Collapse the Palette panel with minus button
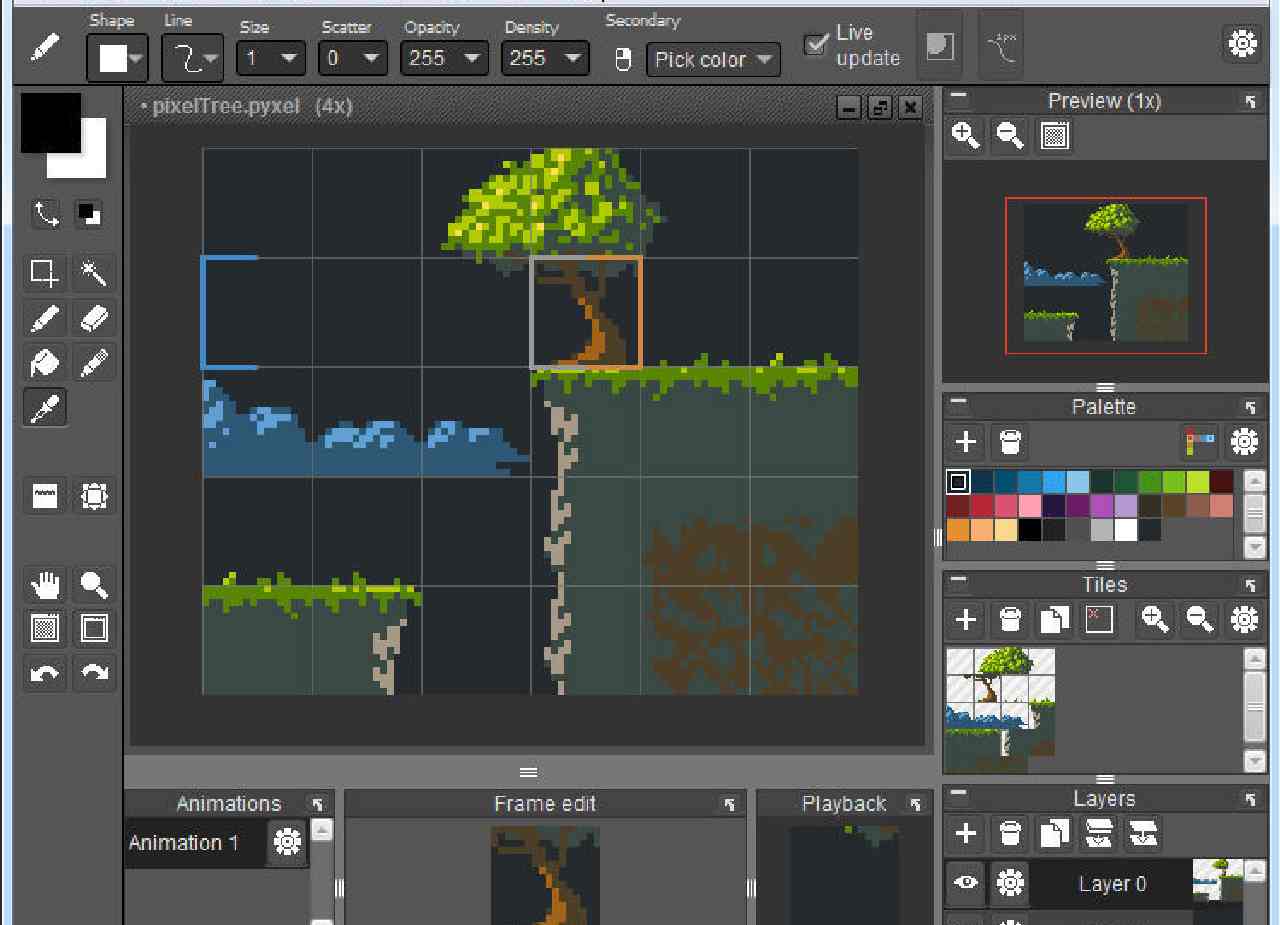 pyautogui.click(x=958, y=404)
